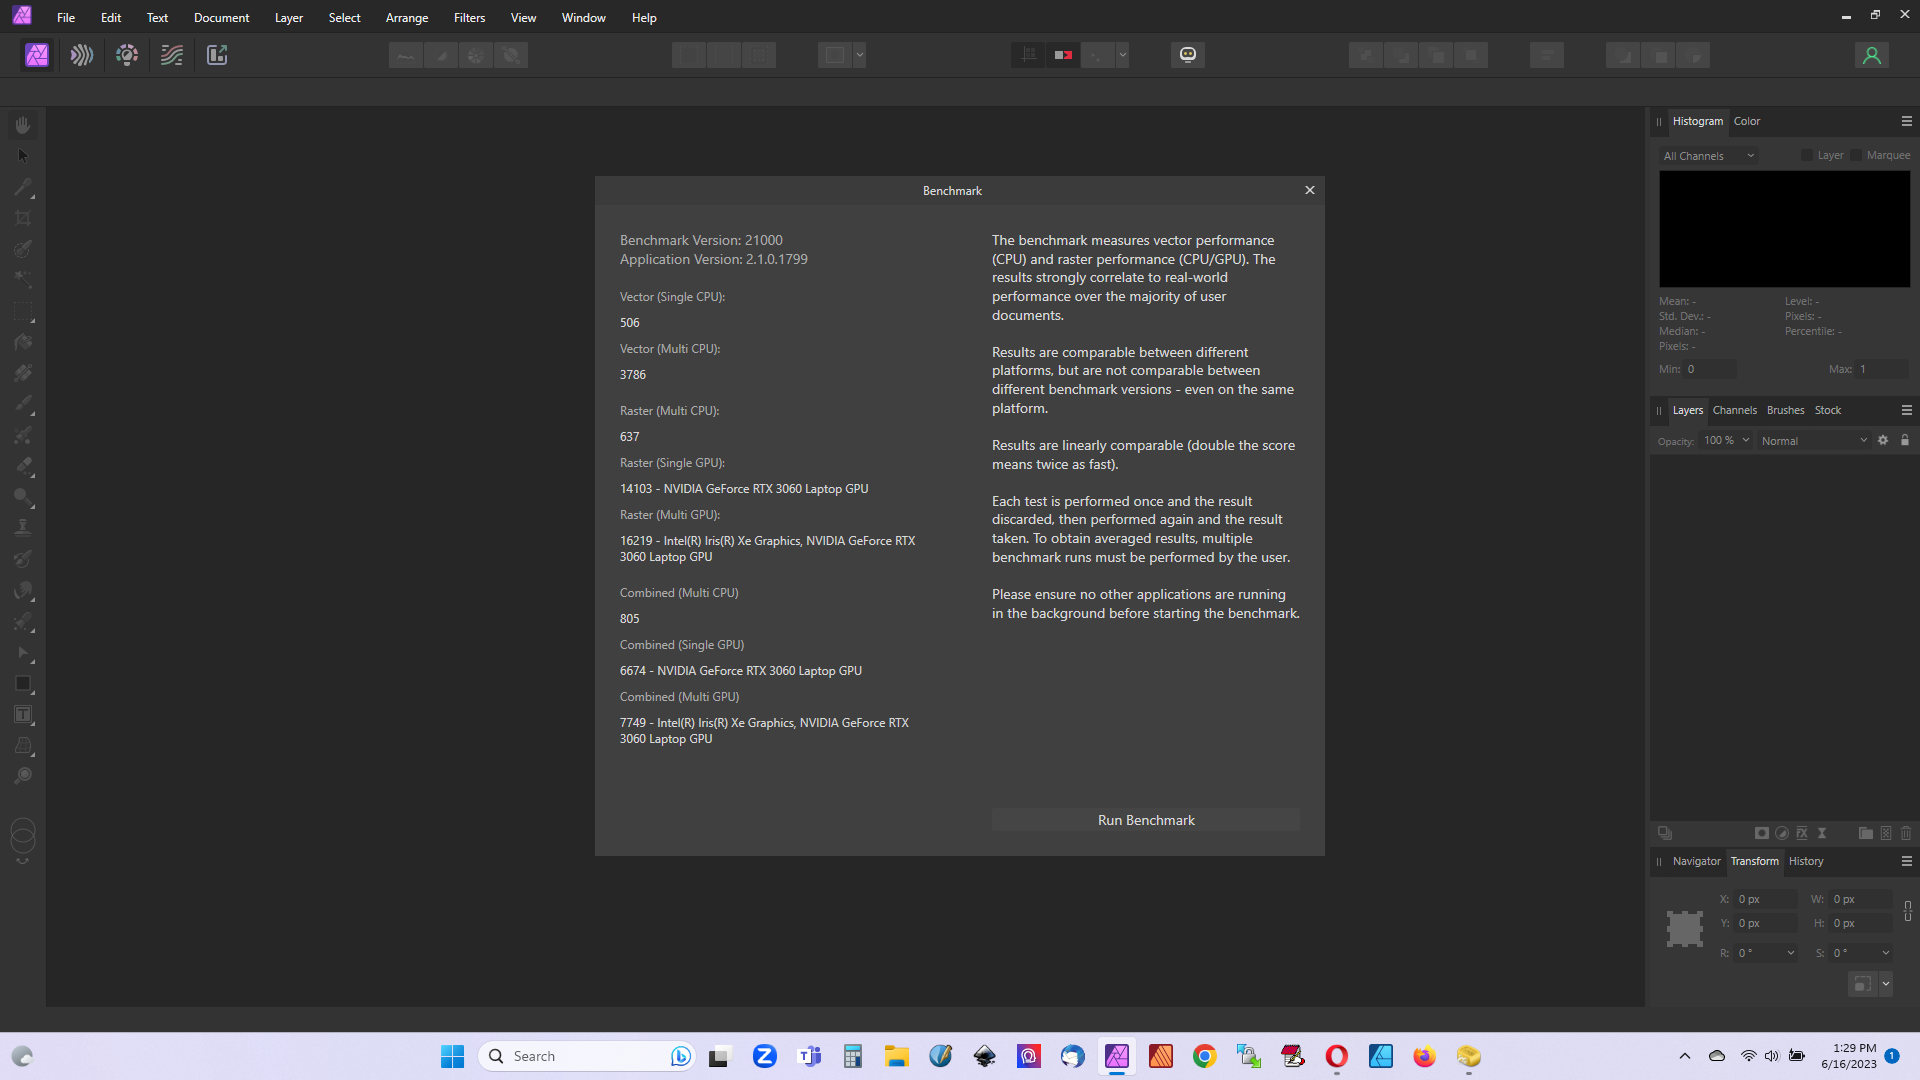Open the Navigator tab
Viewport: 1920px width, 1080px height.
click(1696, 861)
